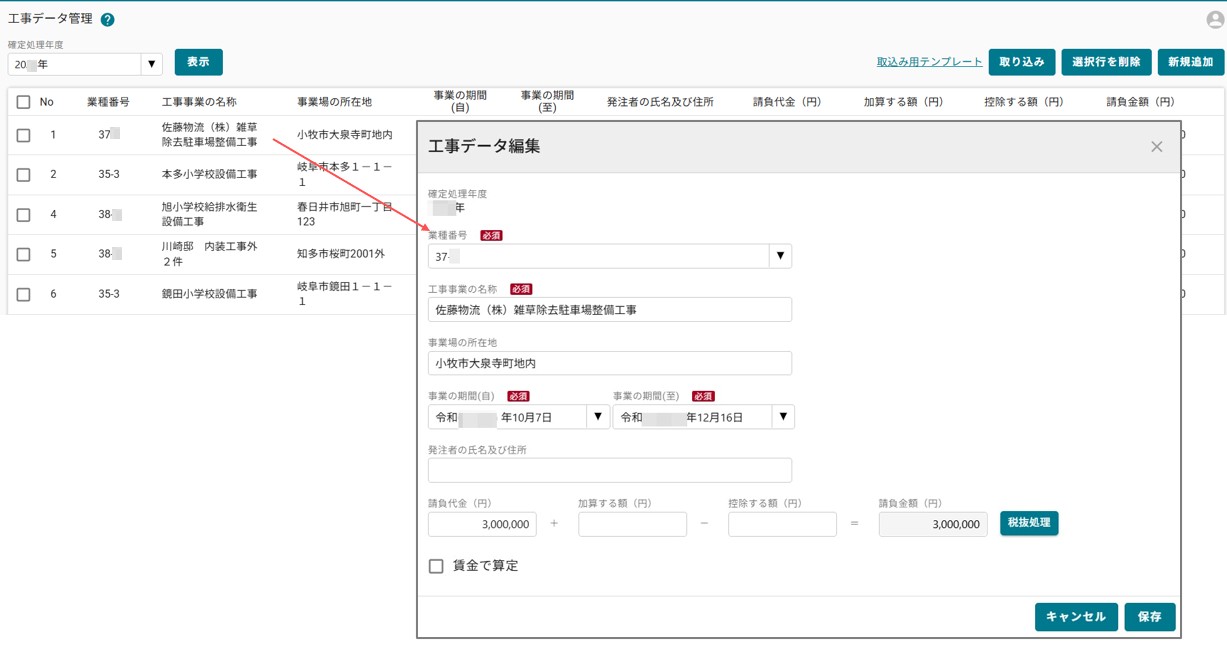1227x646 pixels.
Task: Open the help question mark icon
Action: coord(108,19)
